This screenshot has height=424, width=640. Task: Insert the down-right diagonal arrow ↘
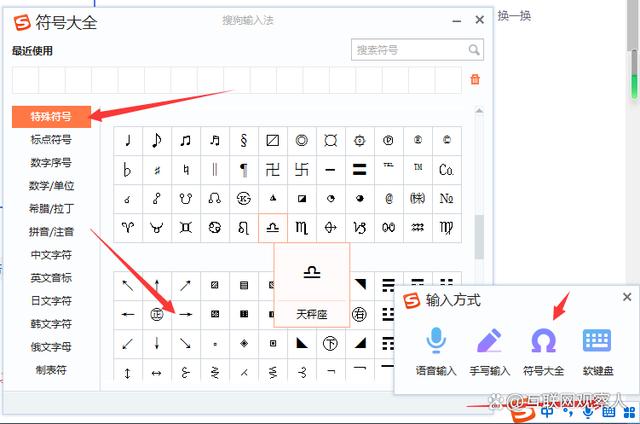186,344
